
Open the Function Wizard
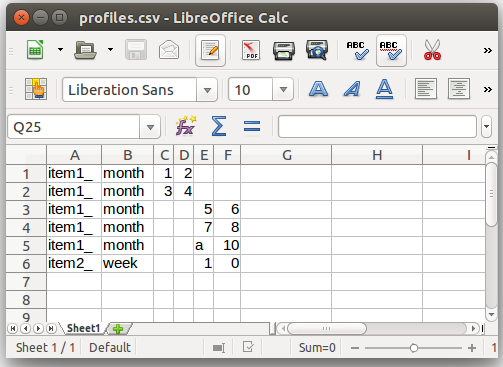click(186, 126)
